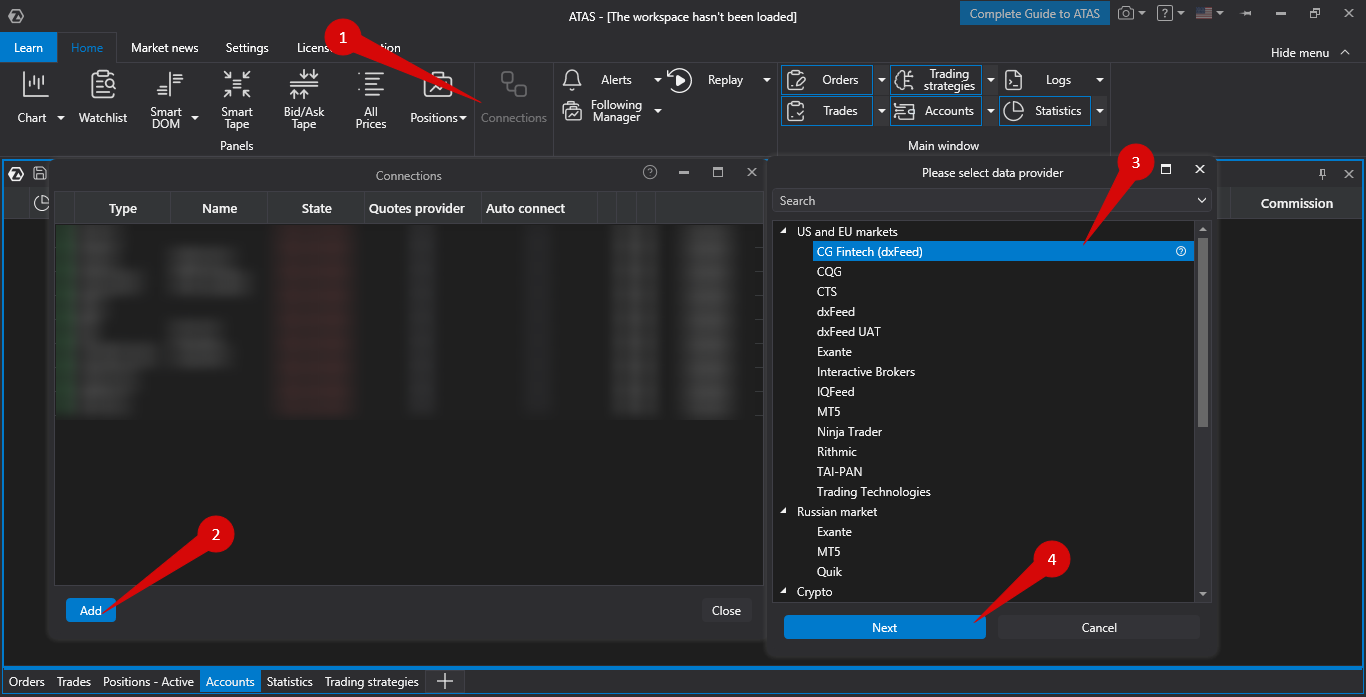The image size is (1366, 697).
Task: Open the Bid/Ask Tape panel
Action: pos(304,99)
